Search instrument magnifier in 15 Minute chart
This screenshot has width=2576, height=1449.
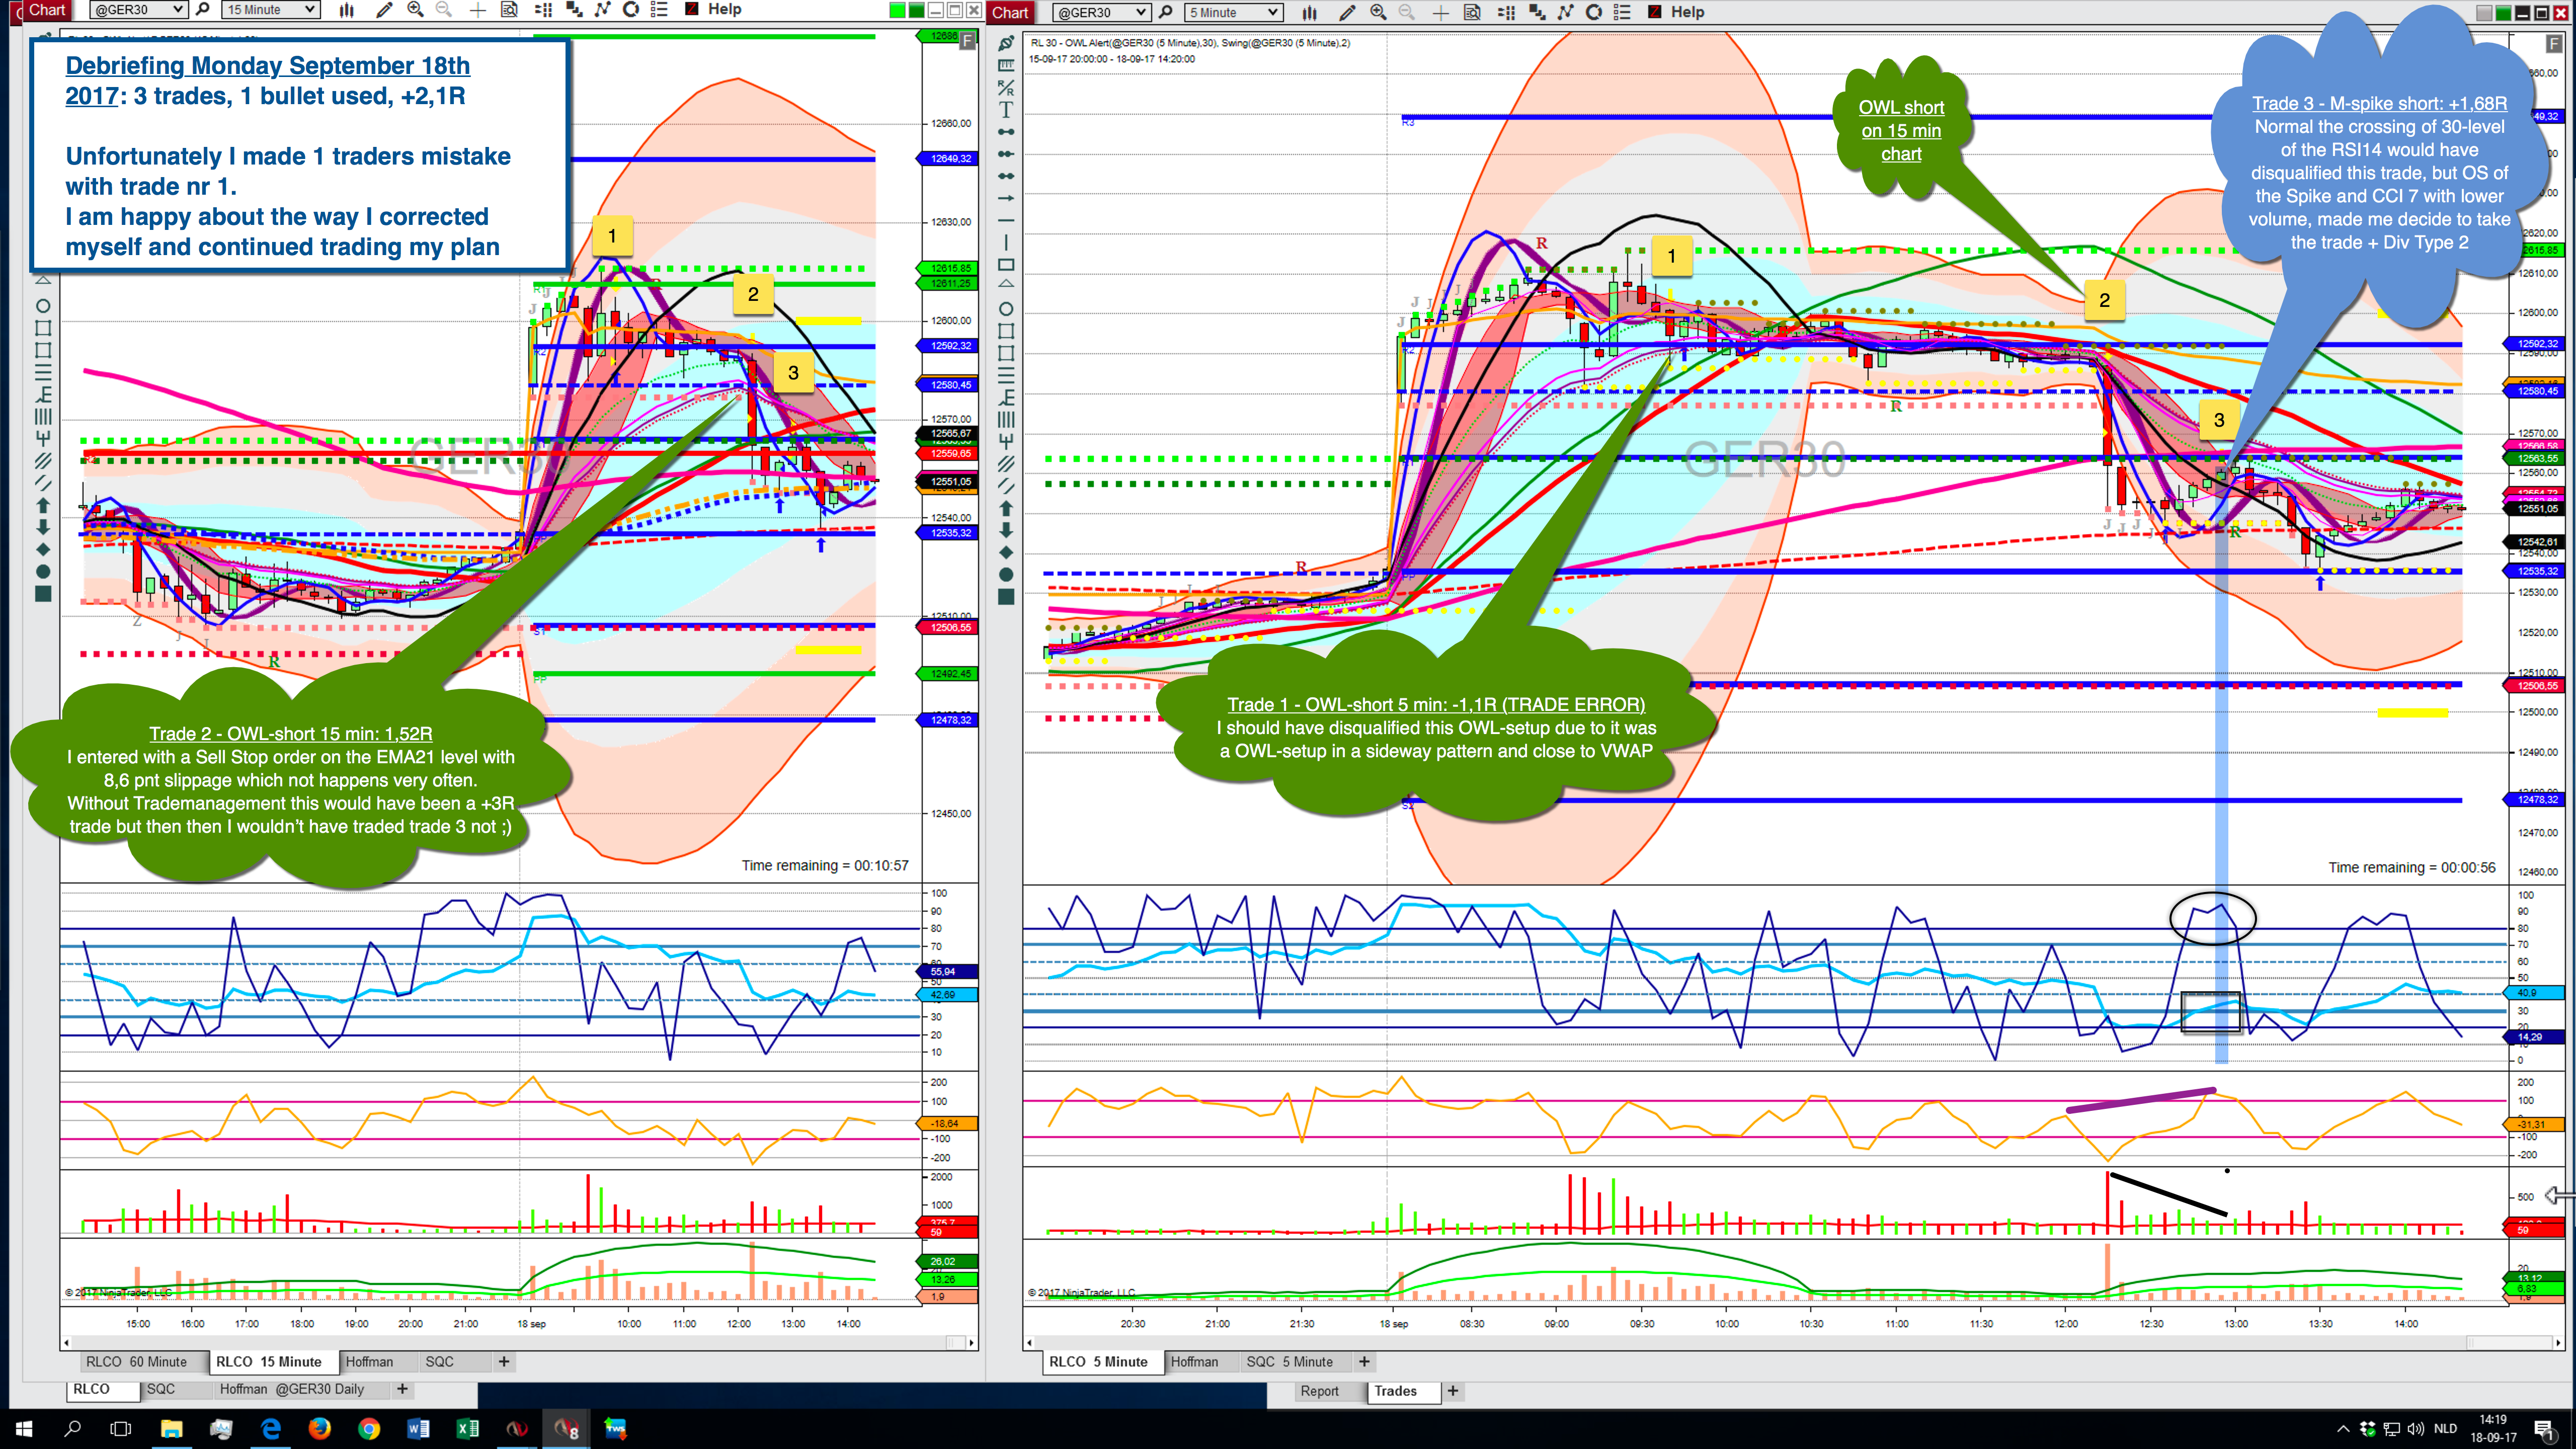pos(203,10)
